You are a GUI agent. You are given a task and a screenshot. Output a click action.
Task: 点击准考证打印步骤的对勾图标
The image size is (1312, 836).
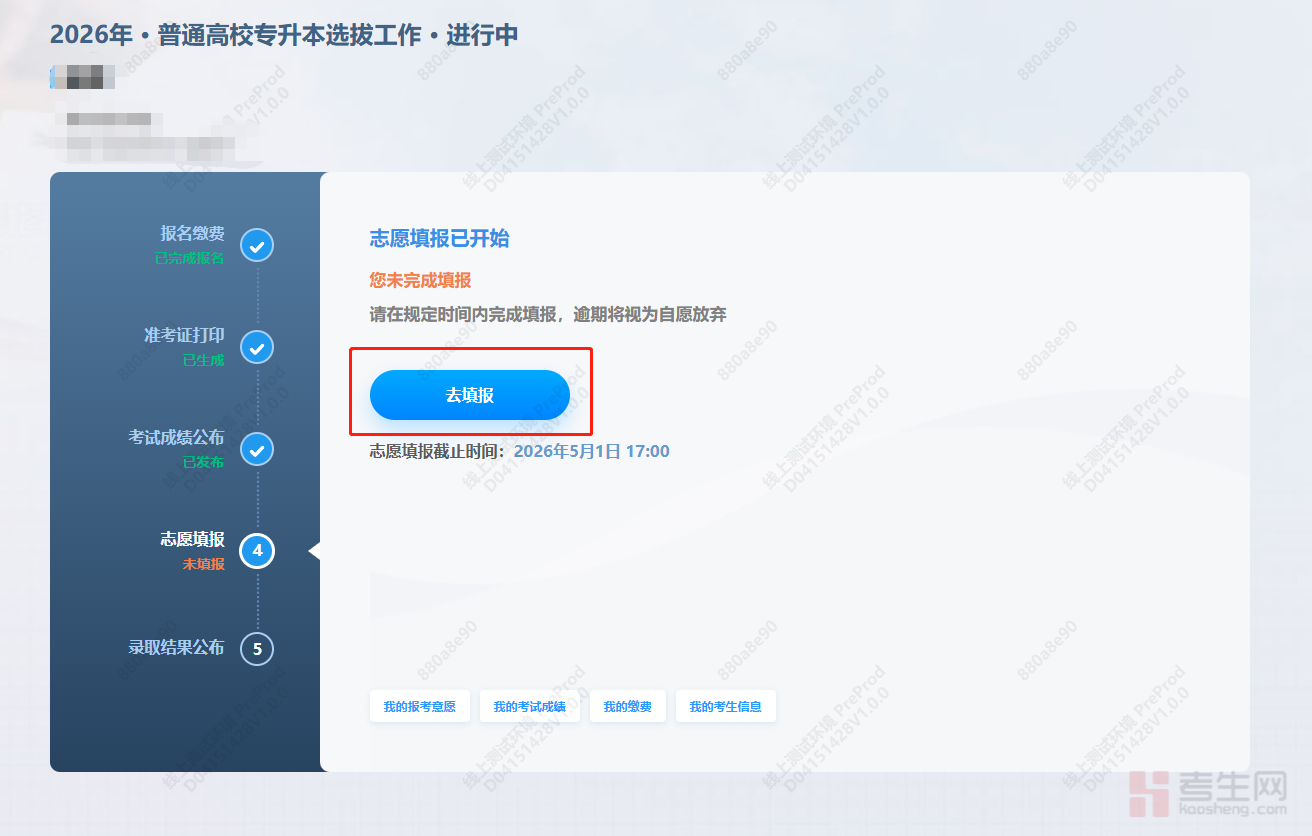256,347
